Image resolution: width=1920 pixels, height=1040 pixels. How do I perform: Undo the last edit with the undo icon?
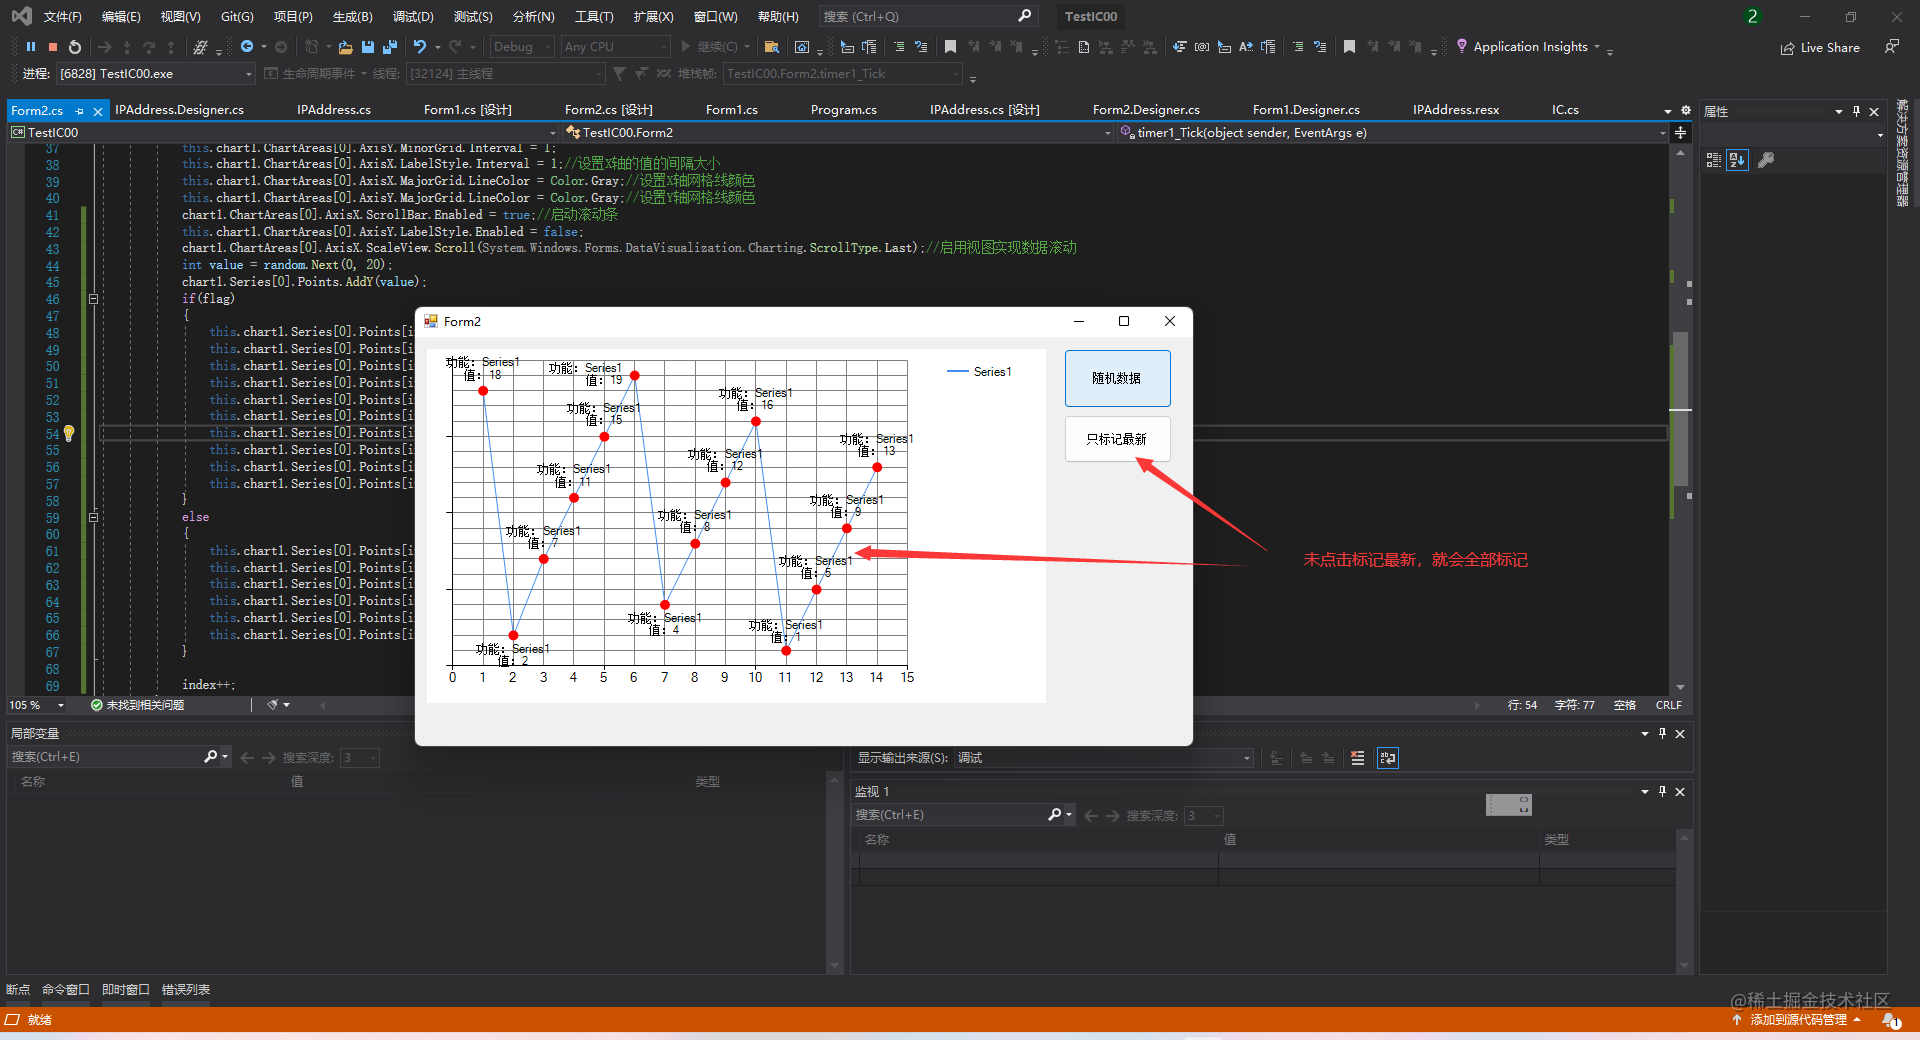pyautogui.click(x=420, y=47)
